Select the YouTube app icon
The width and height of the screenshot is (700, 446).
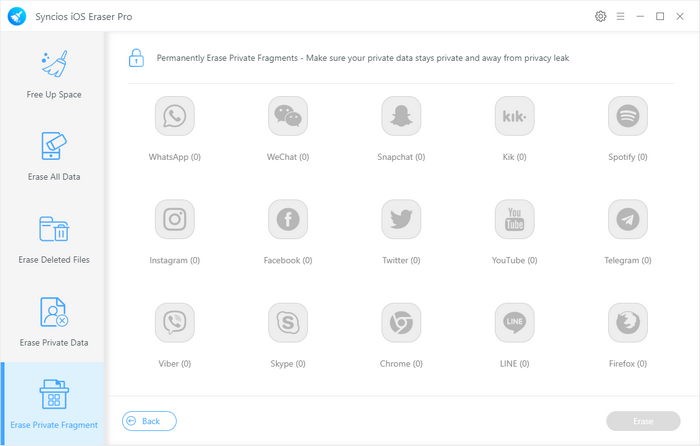[514, 219]
